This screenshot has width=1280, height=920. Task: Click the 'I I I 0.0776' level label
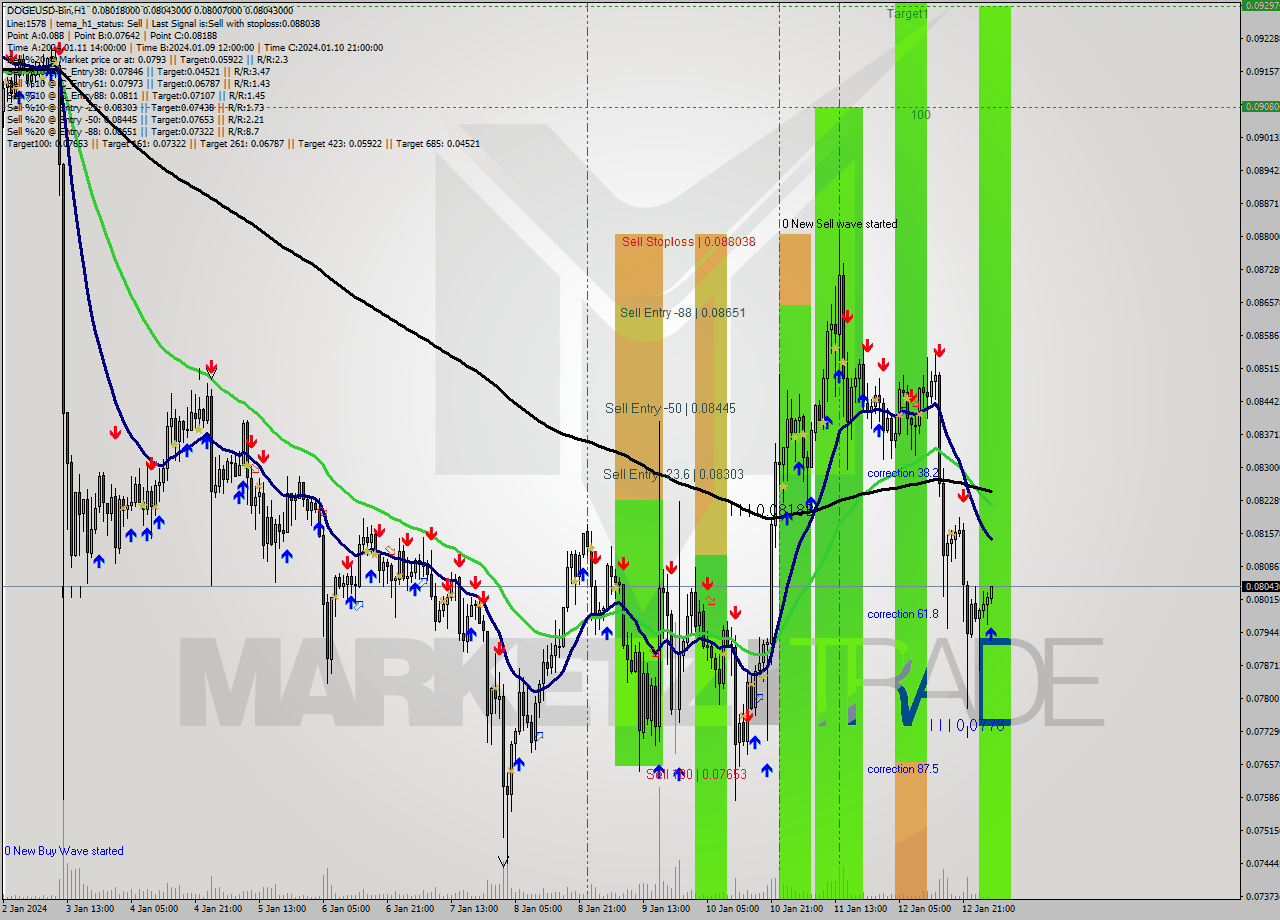(x=967, y=725)
